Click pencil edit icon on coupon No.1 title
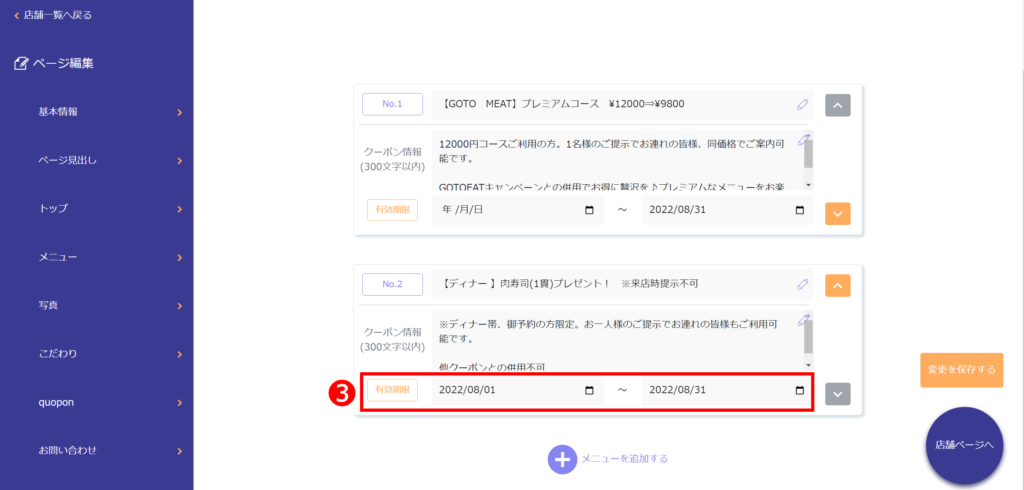Image resolution: width=1024 pixels, height=490 pixels. click(x=802, y=104)
